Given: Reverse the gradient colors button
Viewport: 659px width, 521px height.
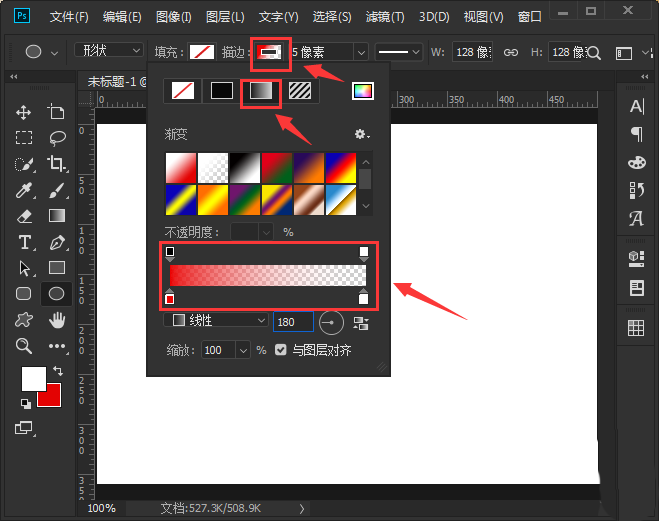Looking at the screenshot, I should point(361,324).
